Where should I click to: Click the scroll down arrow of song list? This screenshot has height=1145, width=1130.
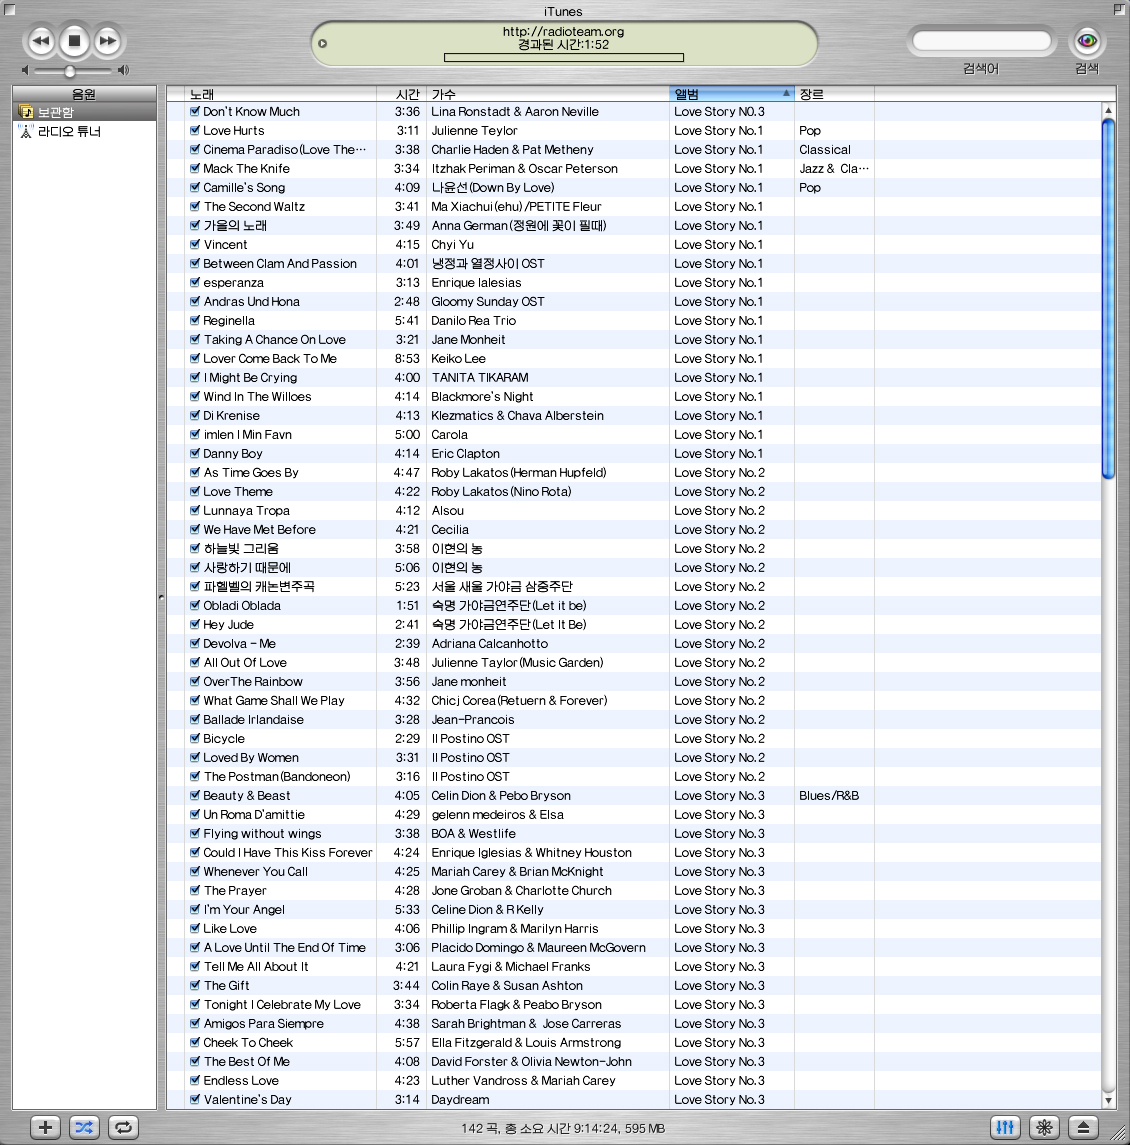(x=1107, y=1100)
